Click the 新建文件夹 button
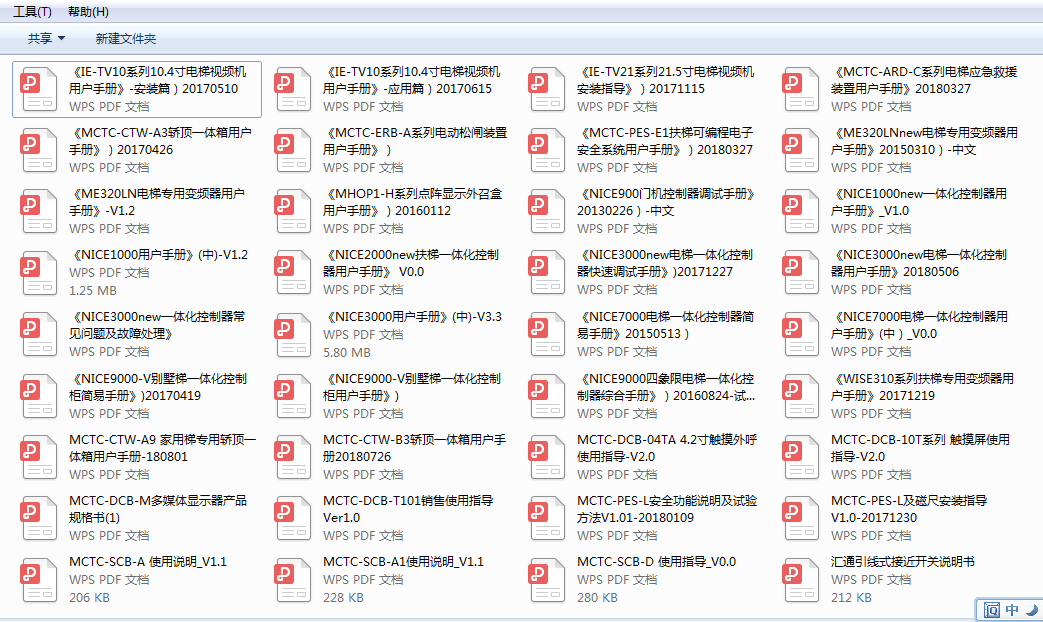 tap(126, 39)
